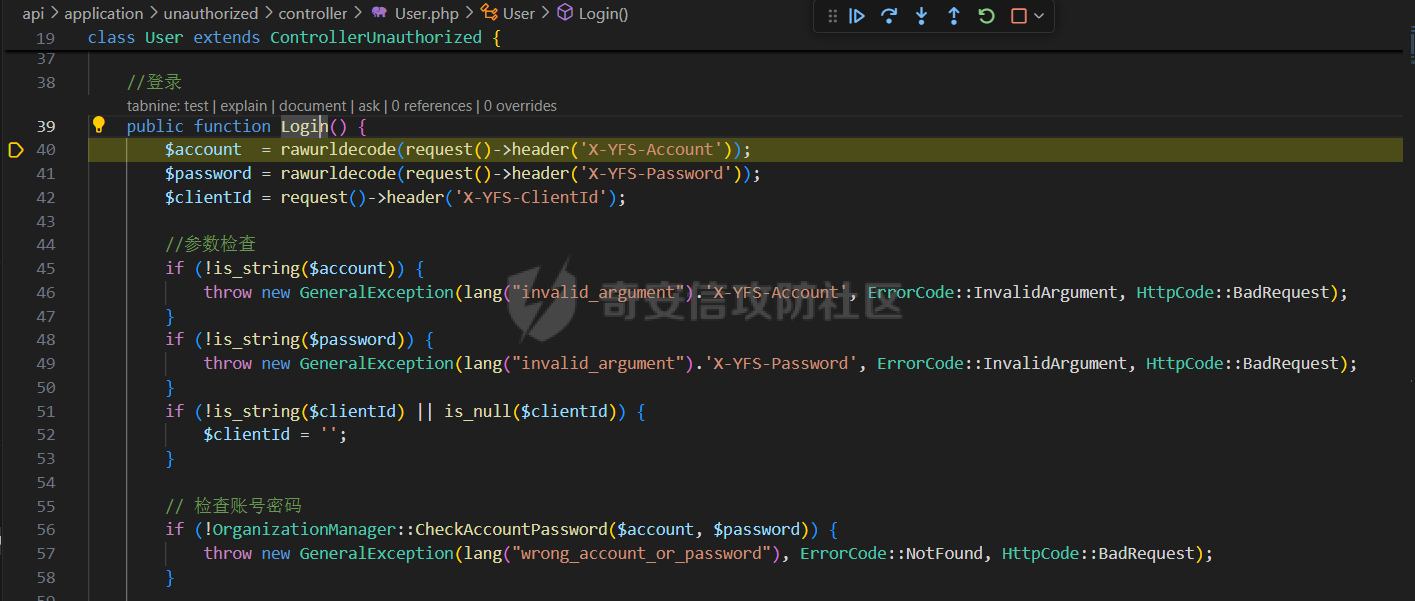Click the debug Step Over icon
Image resolution: width=1415 pixels, height=601 pixels.
click(x=889, y=16)
